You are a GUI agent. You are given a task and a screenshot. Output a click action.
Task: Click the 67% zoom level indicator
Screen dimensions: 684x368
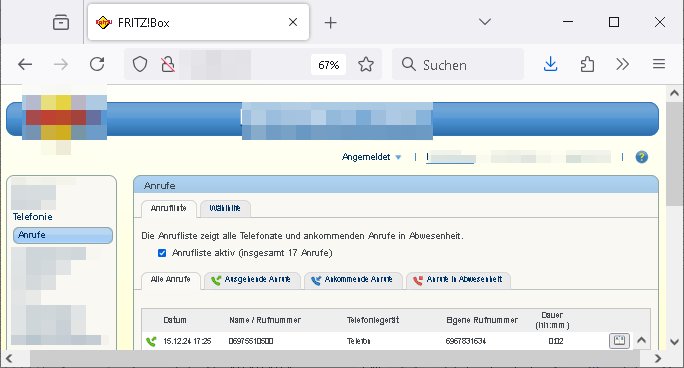click(x=328, y=65)
